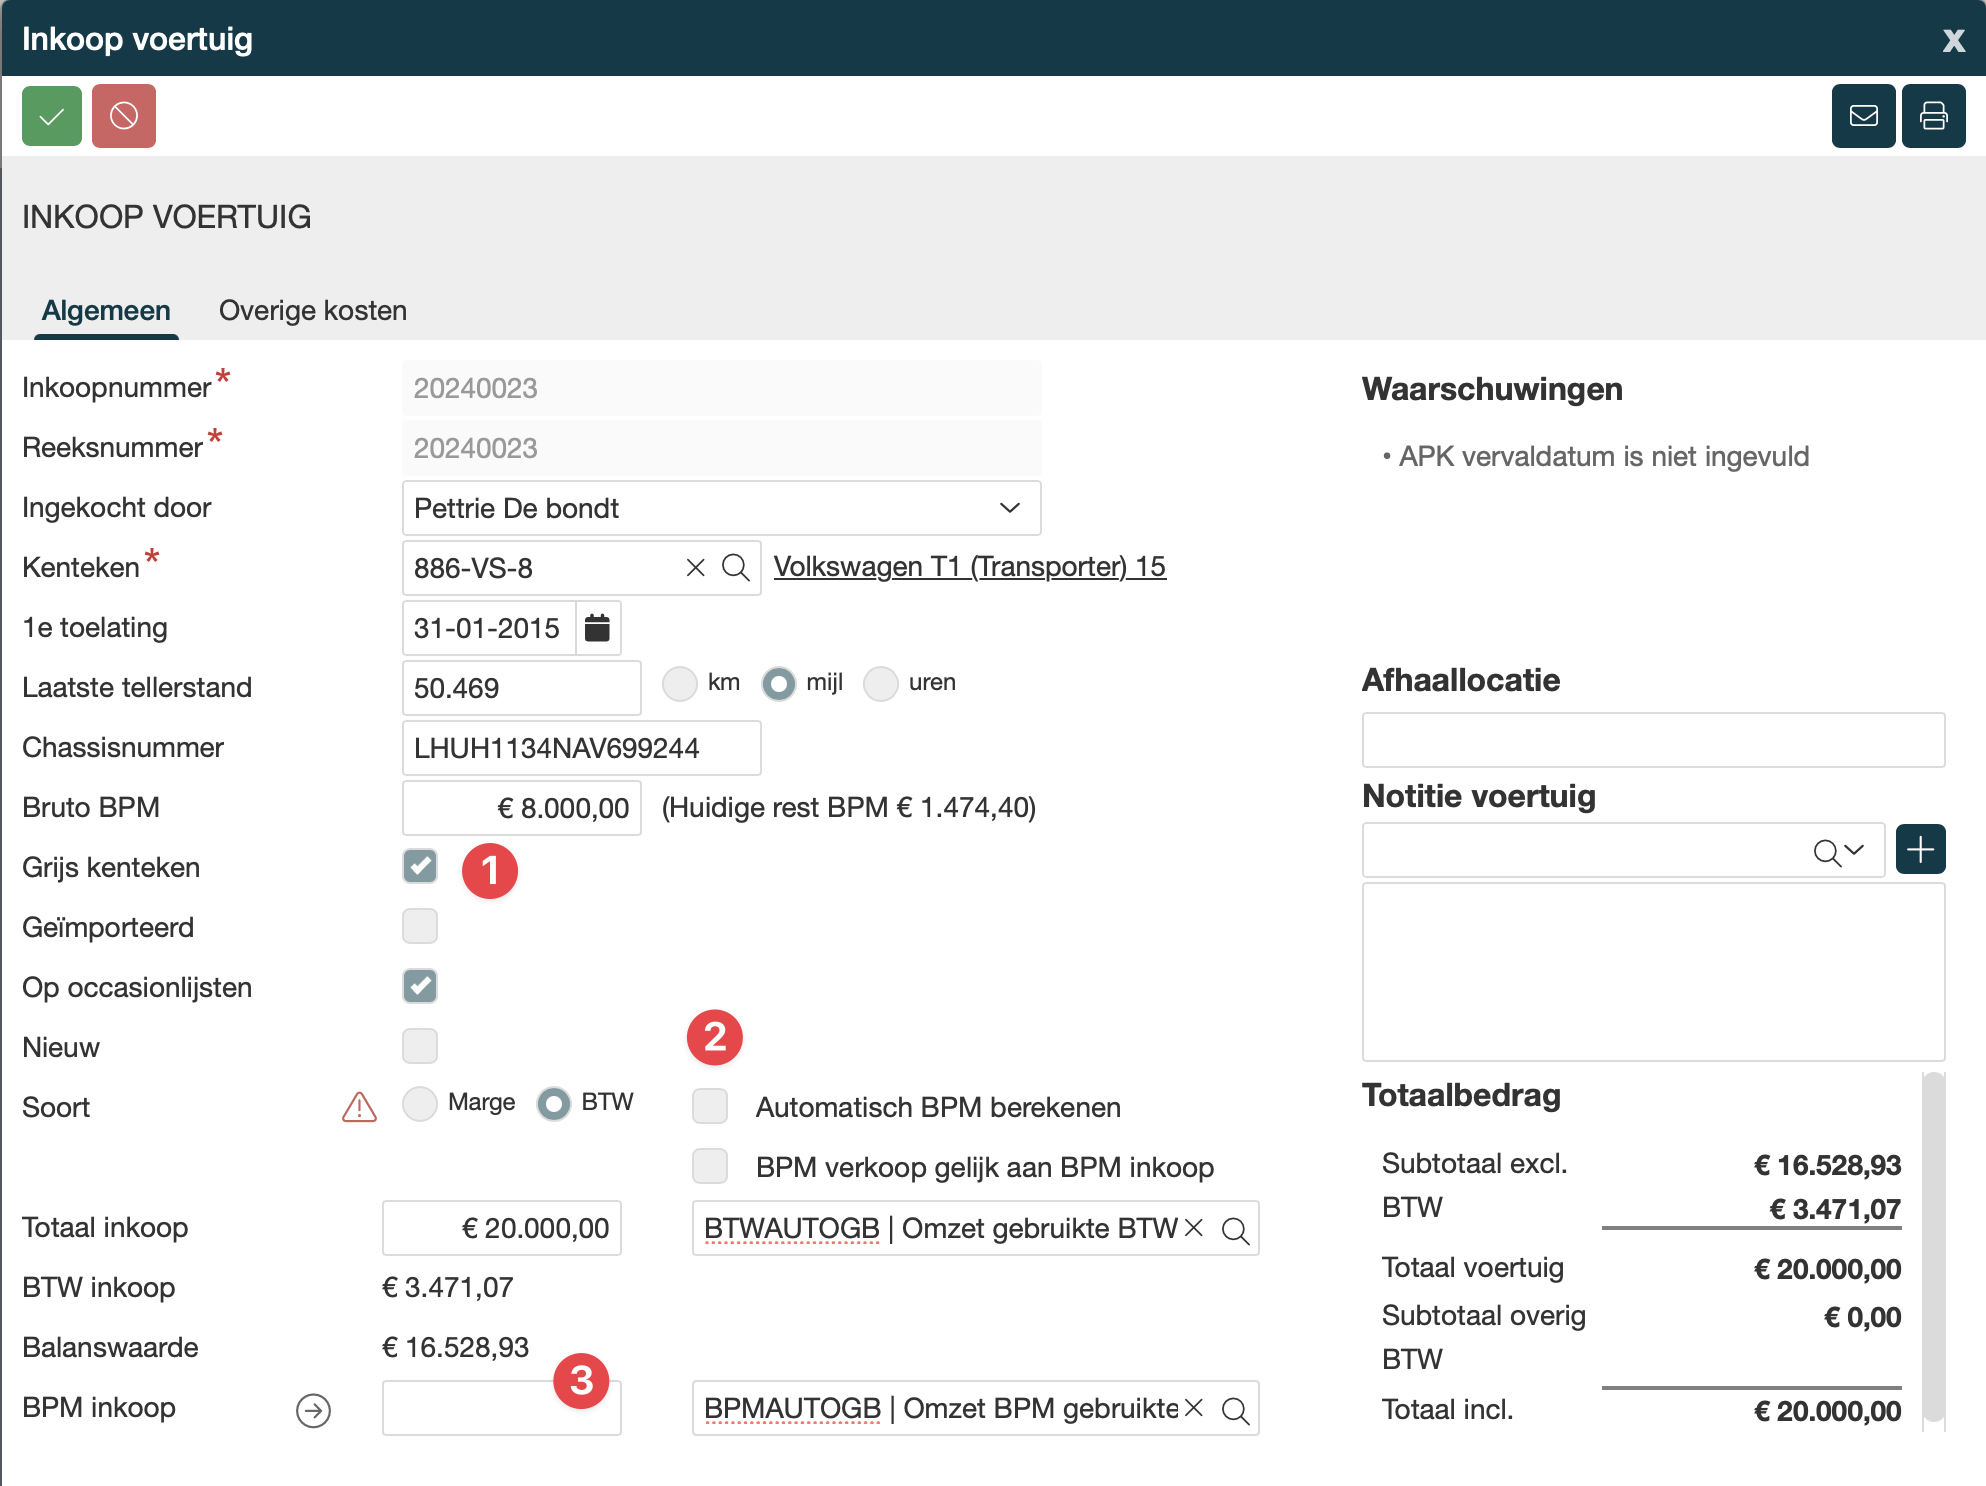Click the green checkmark save button
1986x1486 pixels.
click(x=52, y=116)
